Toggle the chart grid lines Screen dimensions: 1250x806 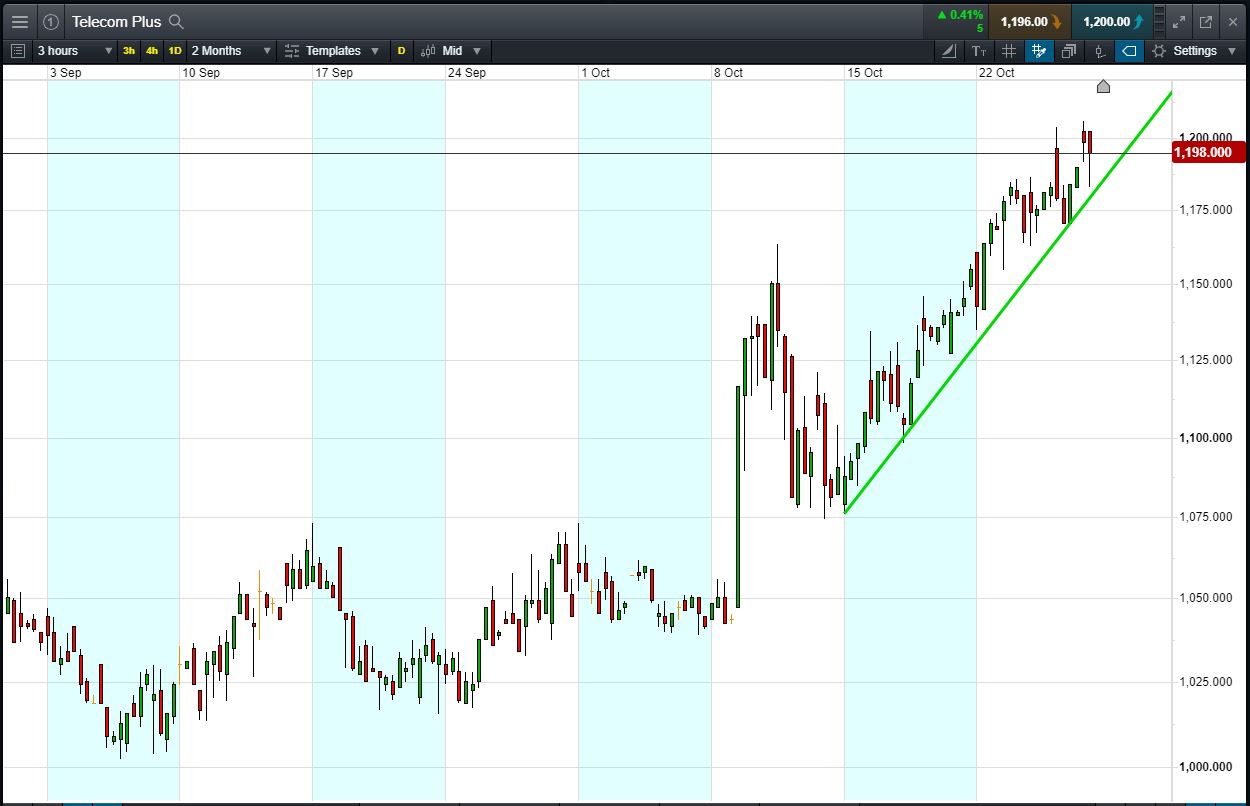[1009, 51]
